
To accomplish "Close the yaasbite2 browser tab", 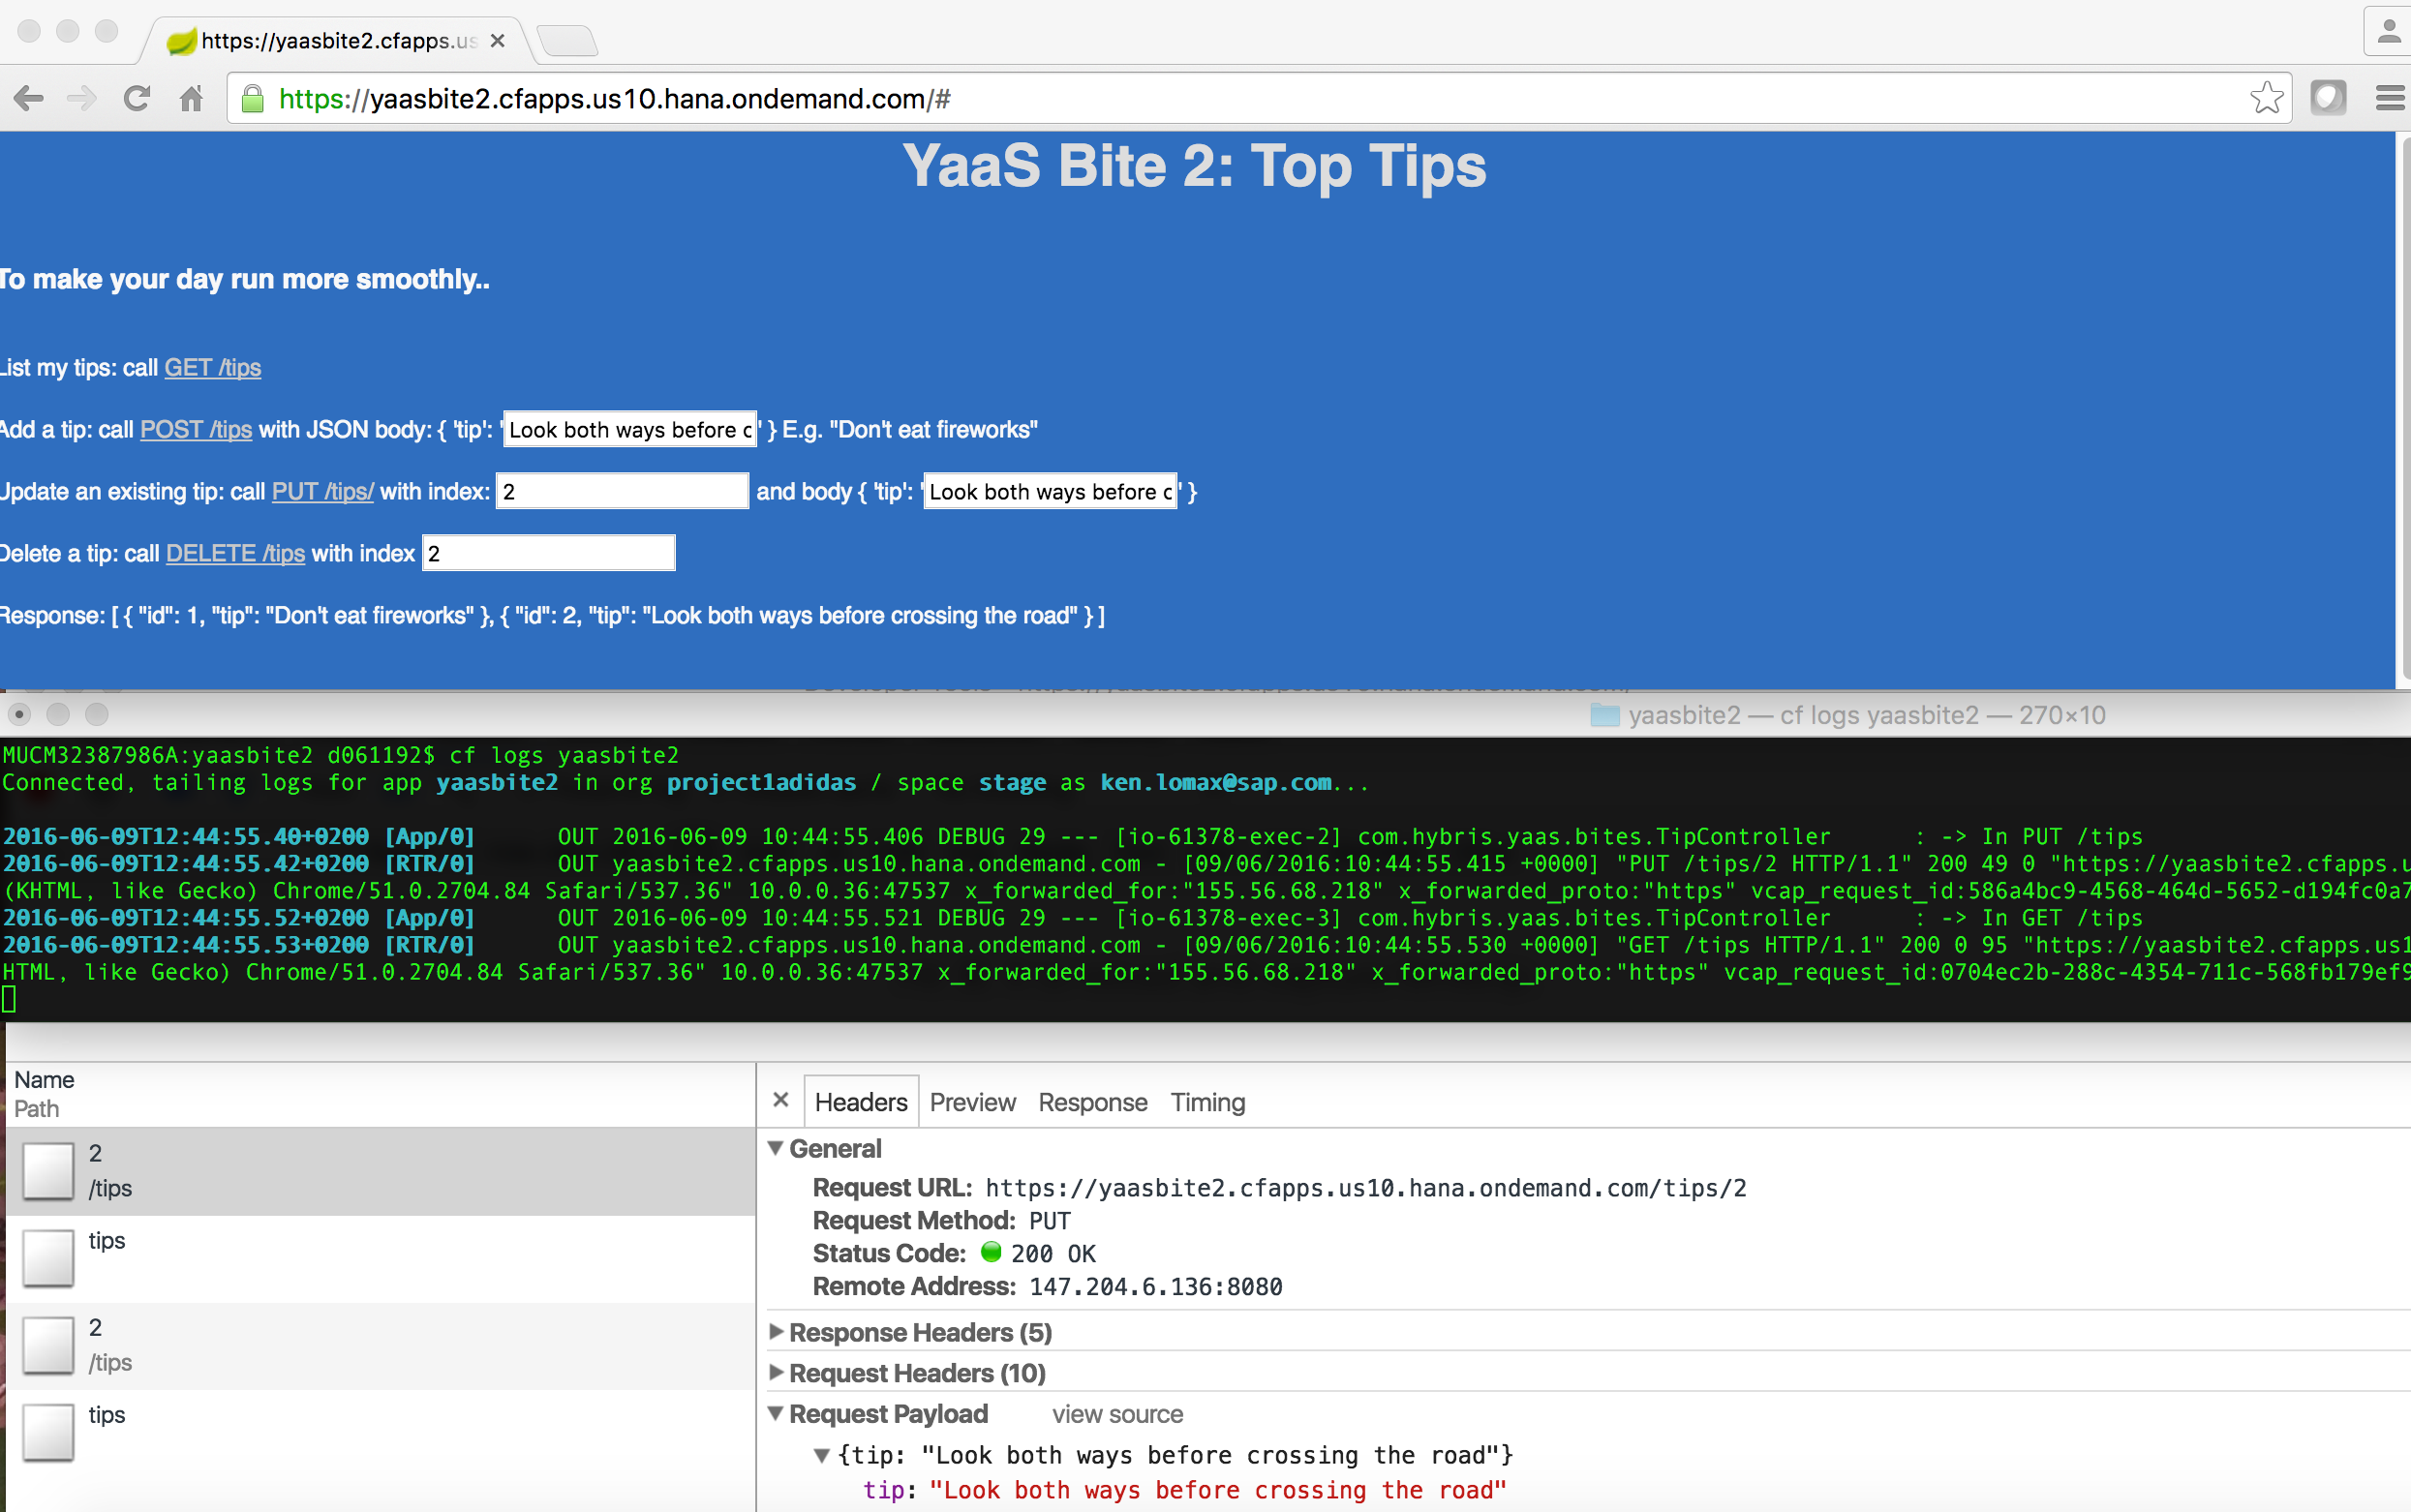I will tap(497, 41).
